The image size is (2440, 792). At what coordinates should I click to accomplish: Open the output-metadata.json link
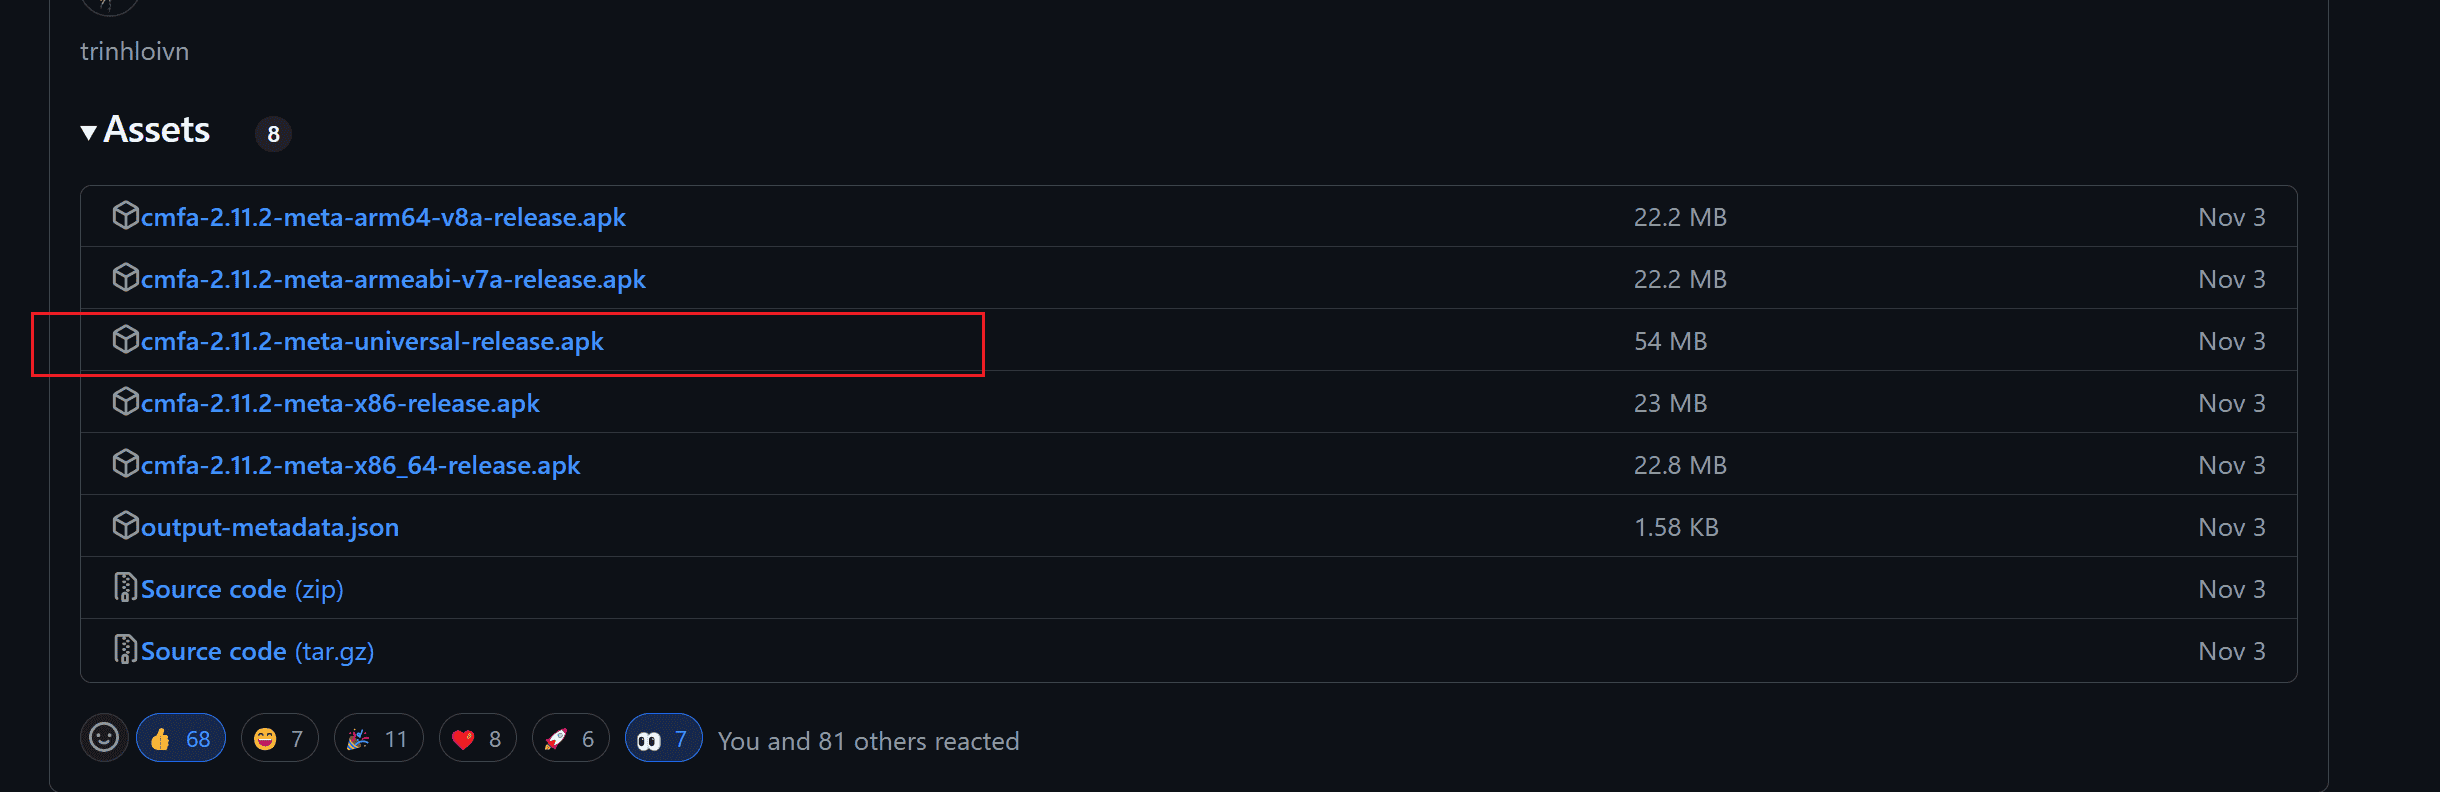coord(270,527)
